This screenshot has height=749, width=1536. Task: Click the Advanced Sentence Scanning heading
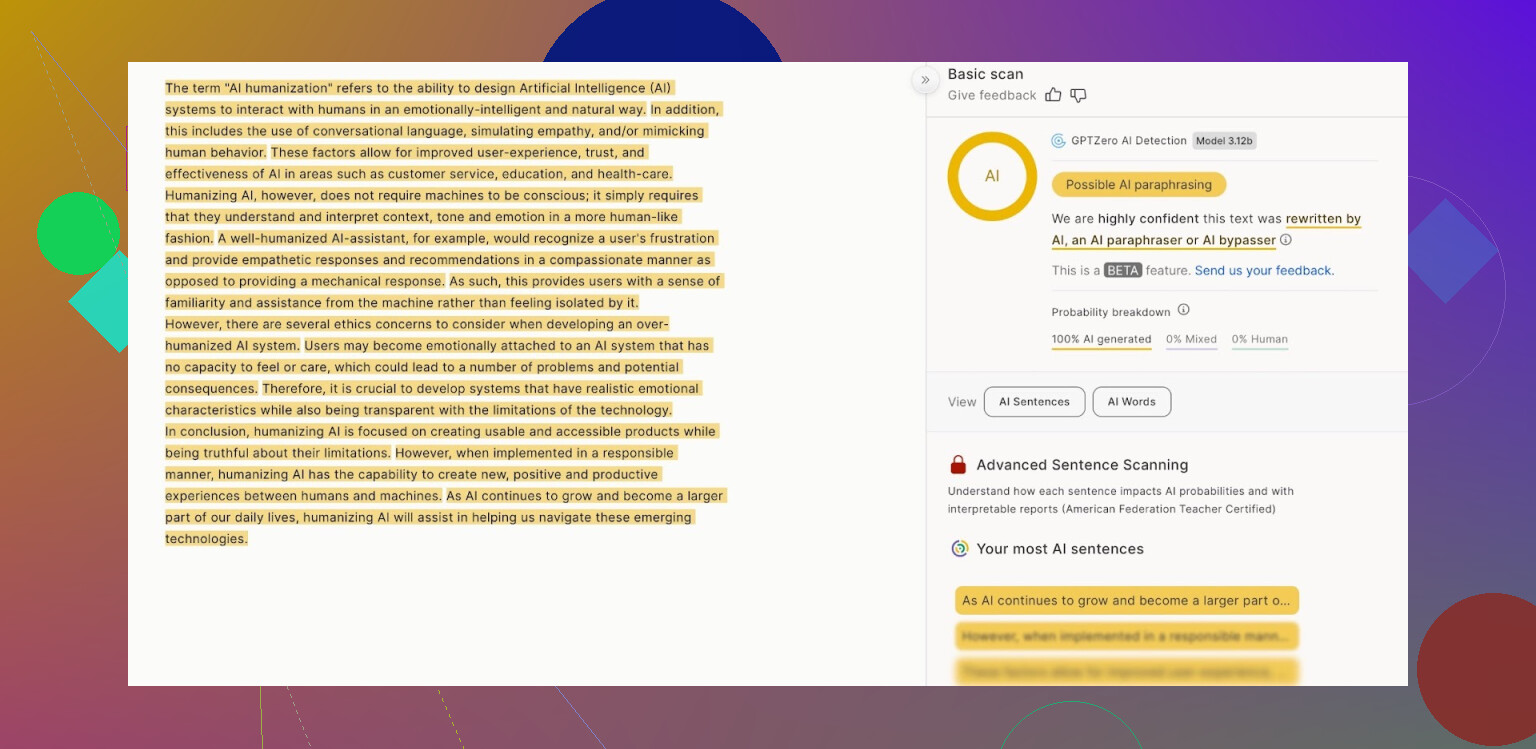tap(1082, 465)
